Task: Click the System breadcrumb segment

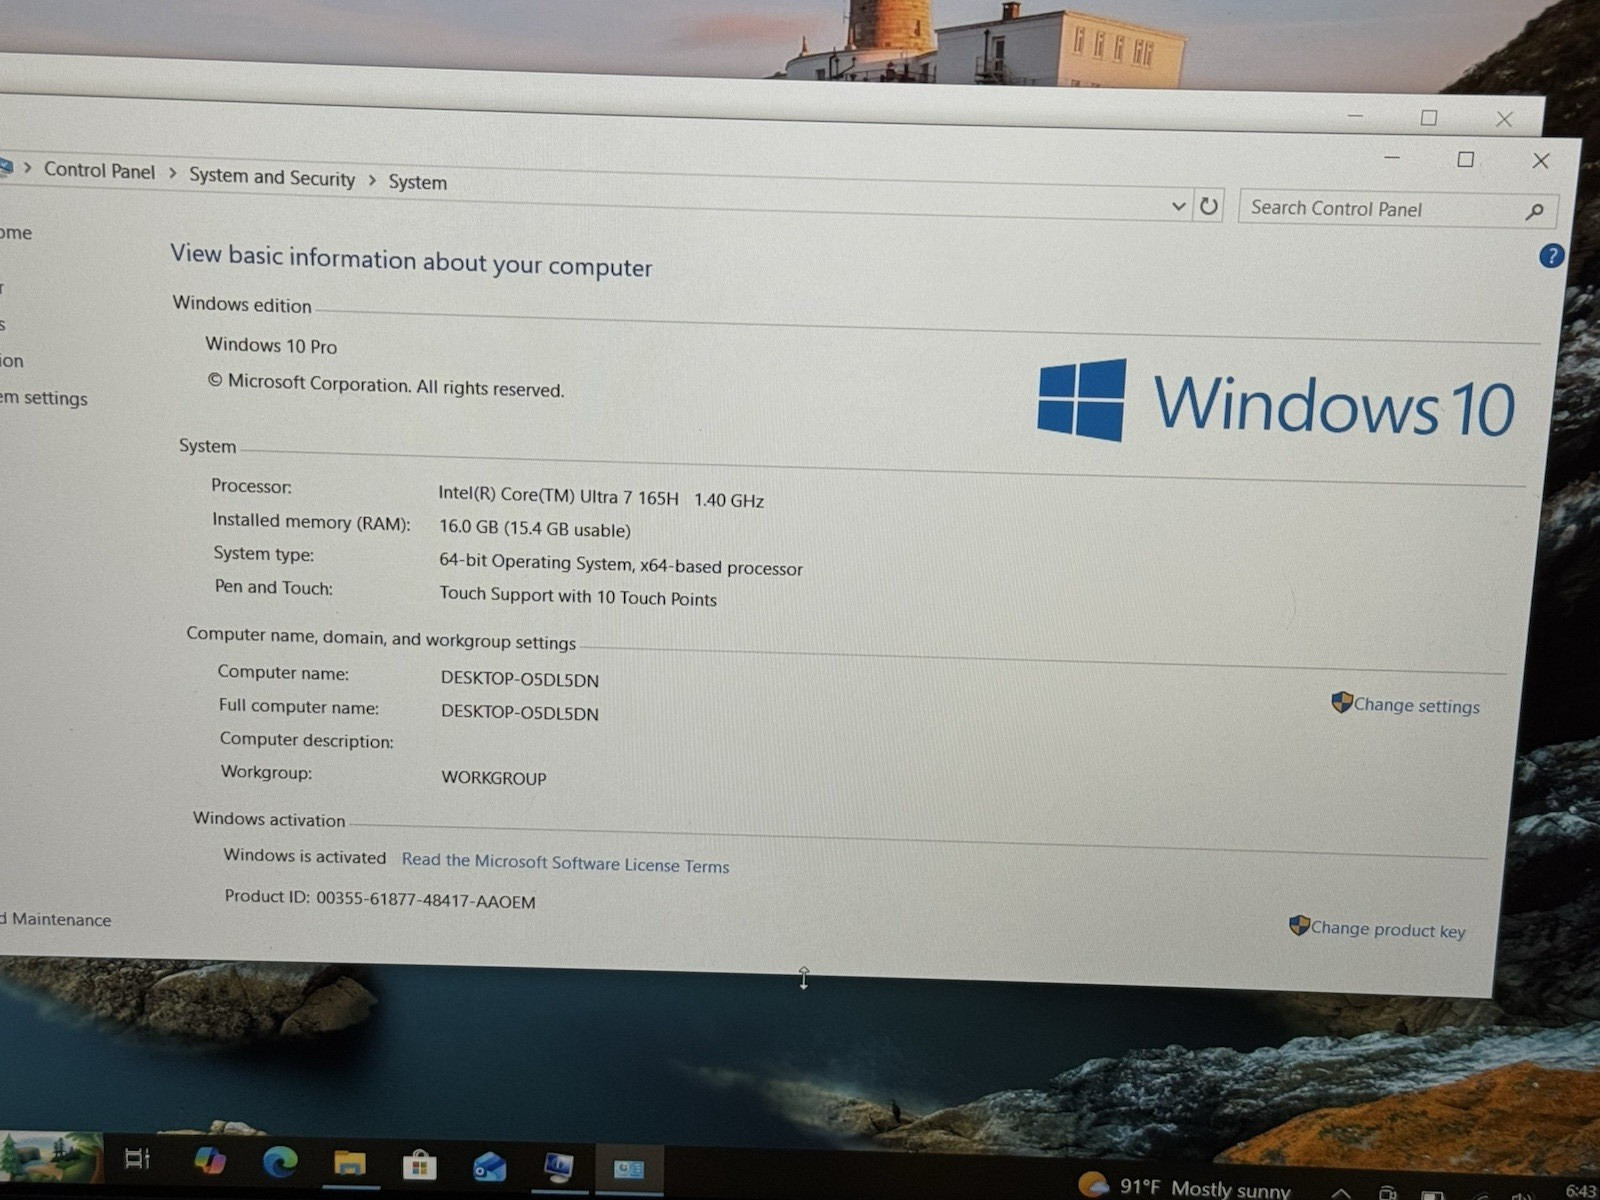Action: 417,182
